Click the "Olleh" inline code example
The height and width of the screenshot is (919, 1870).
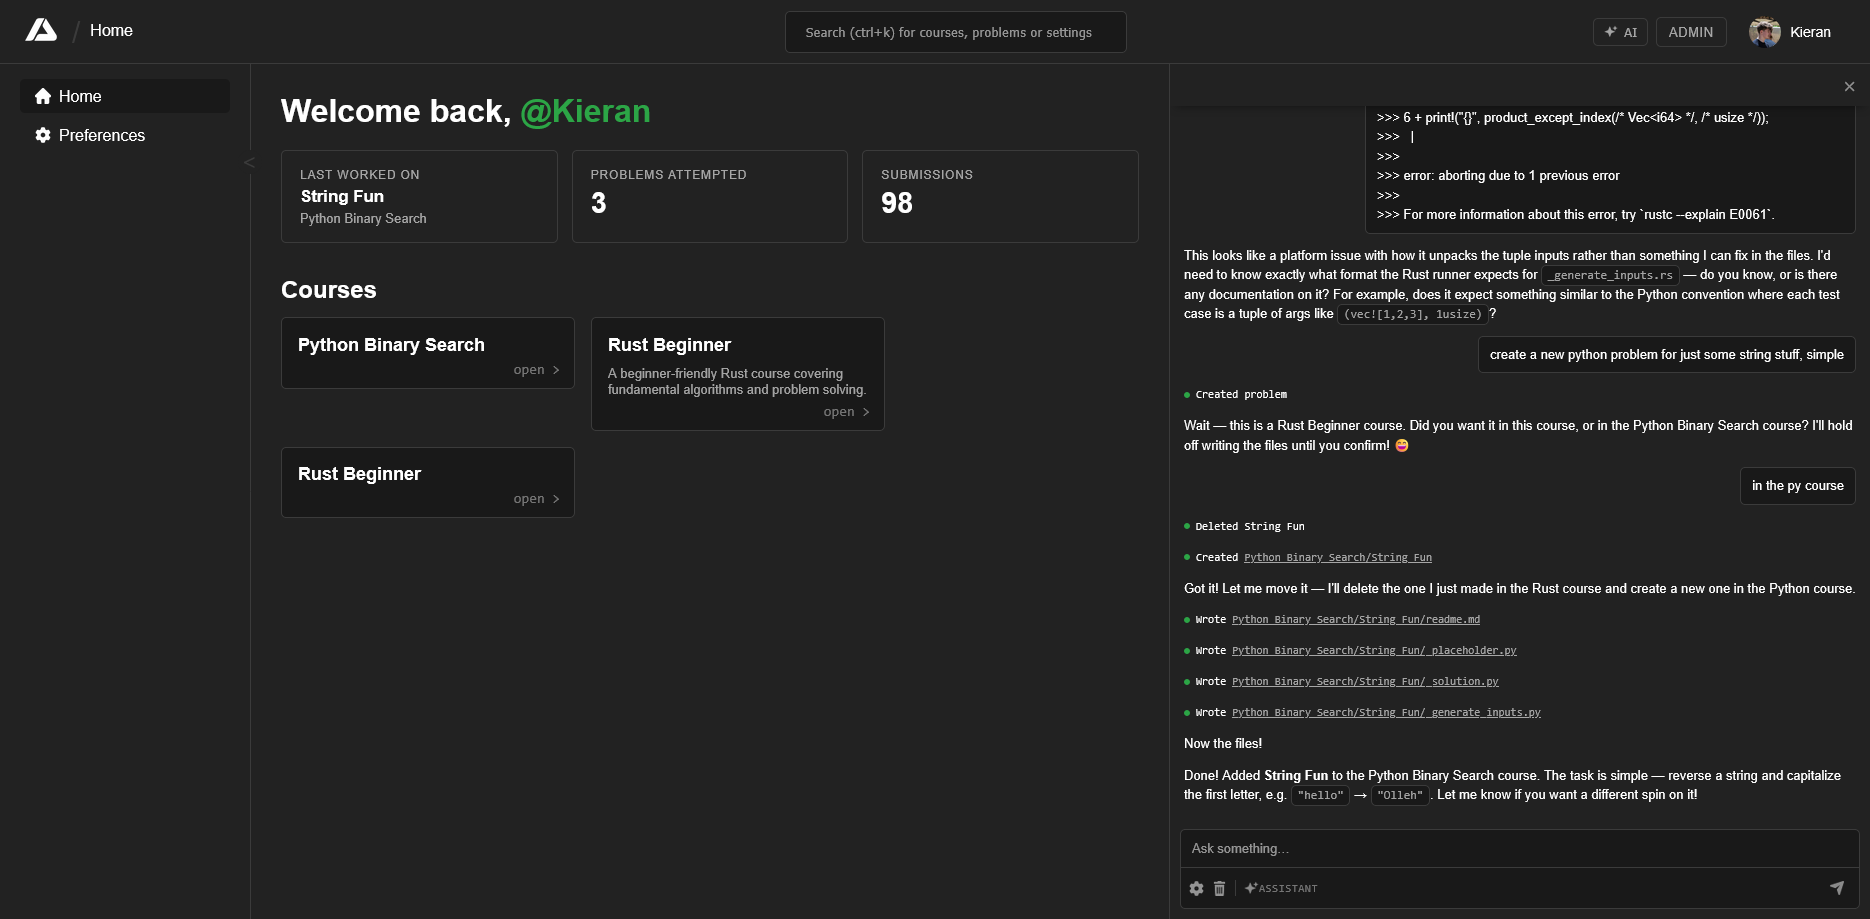coord(1399,796)
